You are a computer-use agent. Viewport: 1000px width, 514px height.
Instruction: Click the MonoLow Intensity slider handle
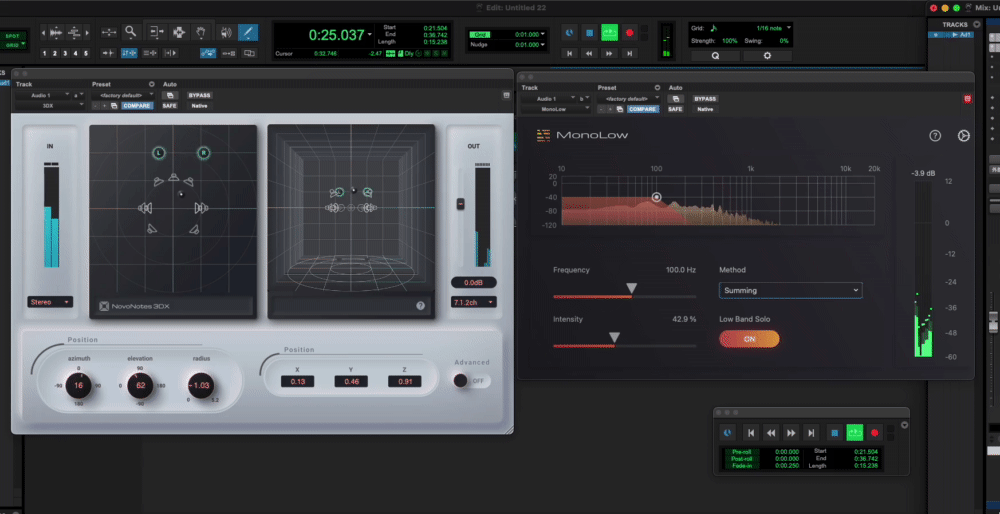click(614, 337)
